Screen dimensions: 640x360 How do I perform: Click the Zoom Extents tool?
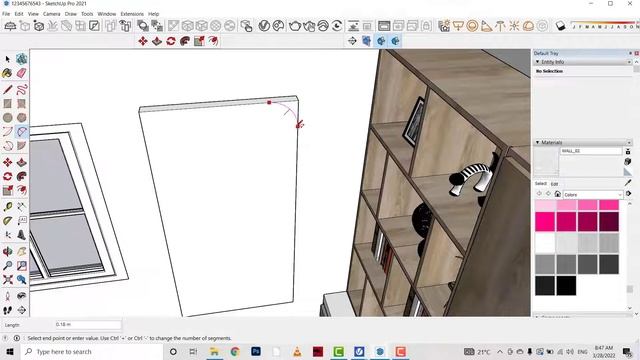pos(7,280)
